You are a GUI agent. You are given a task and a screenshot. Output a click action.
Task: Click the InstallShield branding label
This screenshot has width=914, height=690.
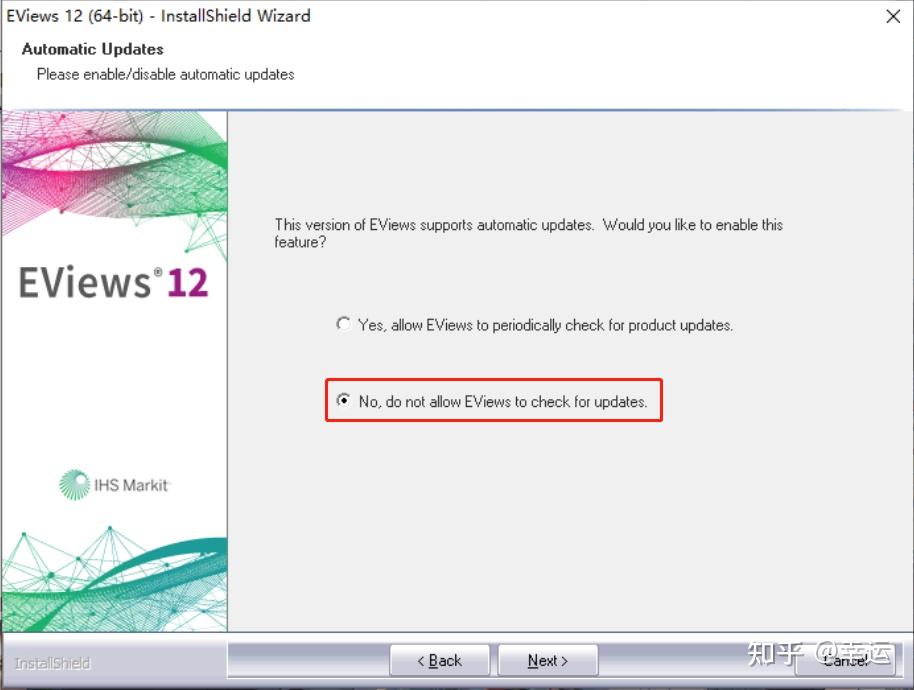click(x=52, y=663)
